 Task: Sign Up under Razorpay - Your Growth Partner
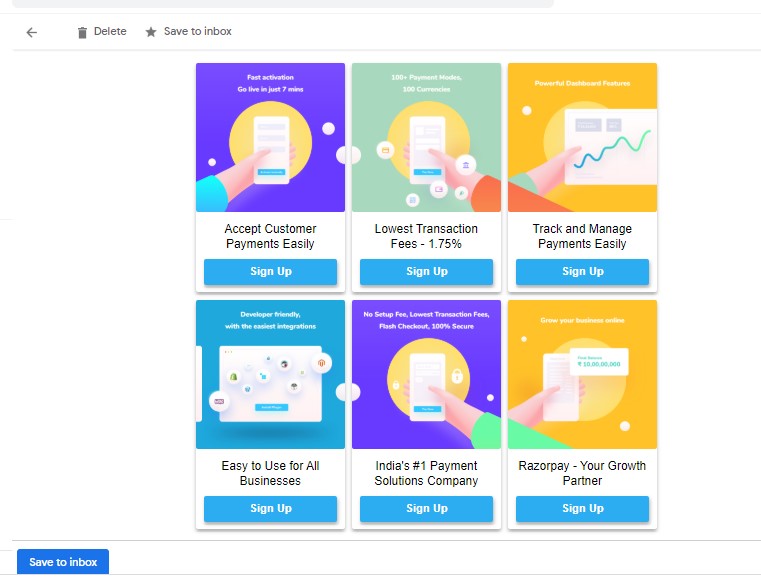[x=582, y=508]
